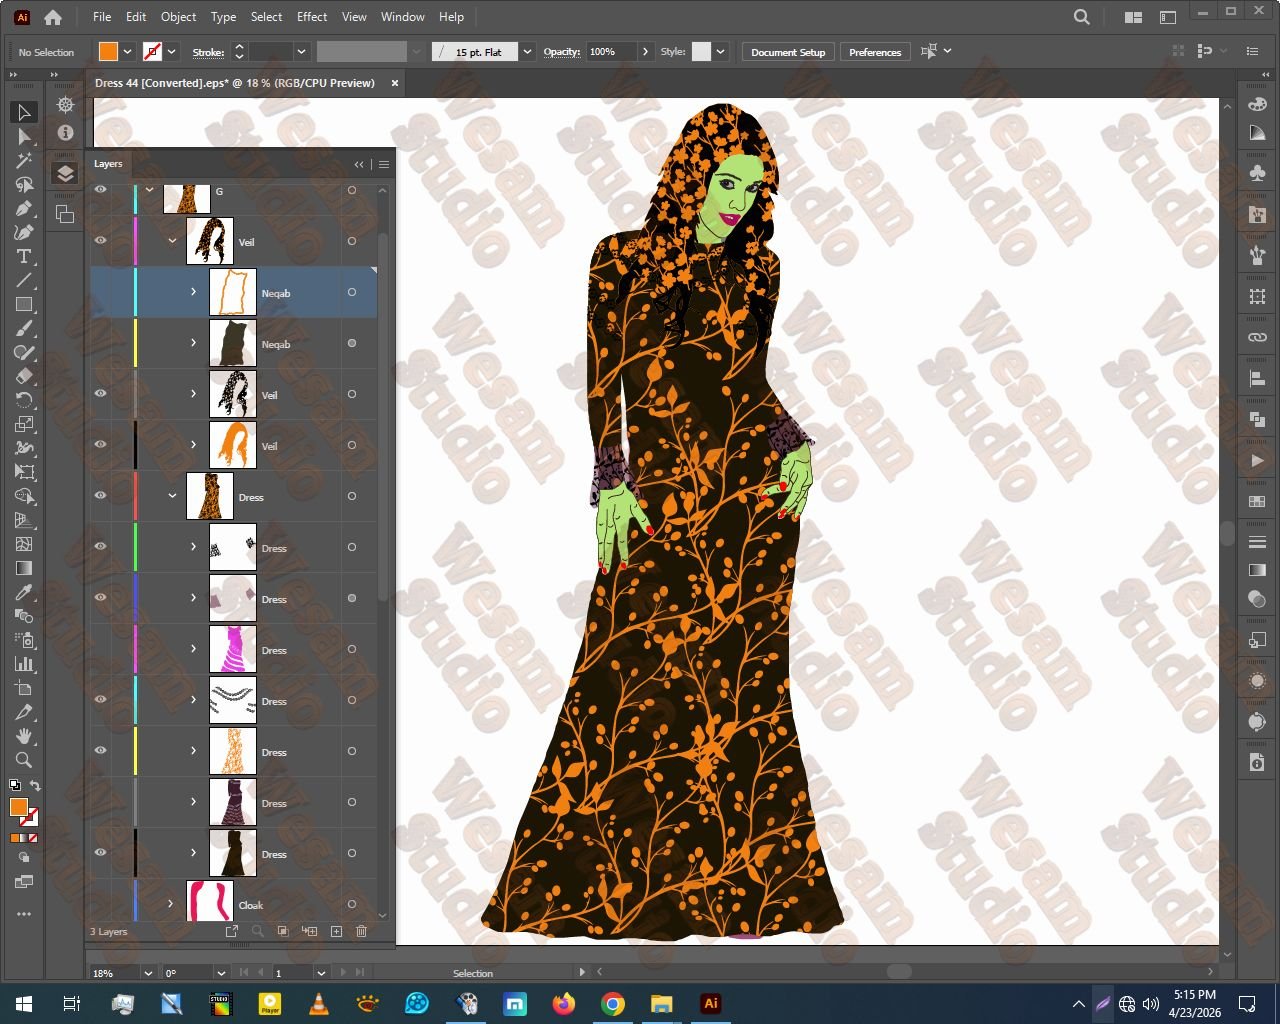1280x1024 pixels.
Task: Expand the Cloak layer
Action: pos(170,904)
